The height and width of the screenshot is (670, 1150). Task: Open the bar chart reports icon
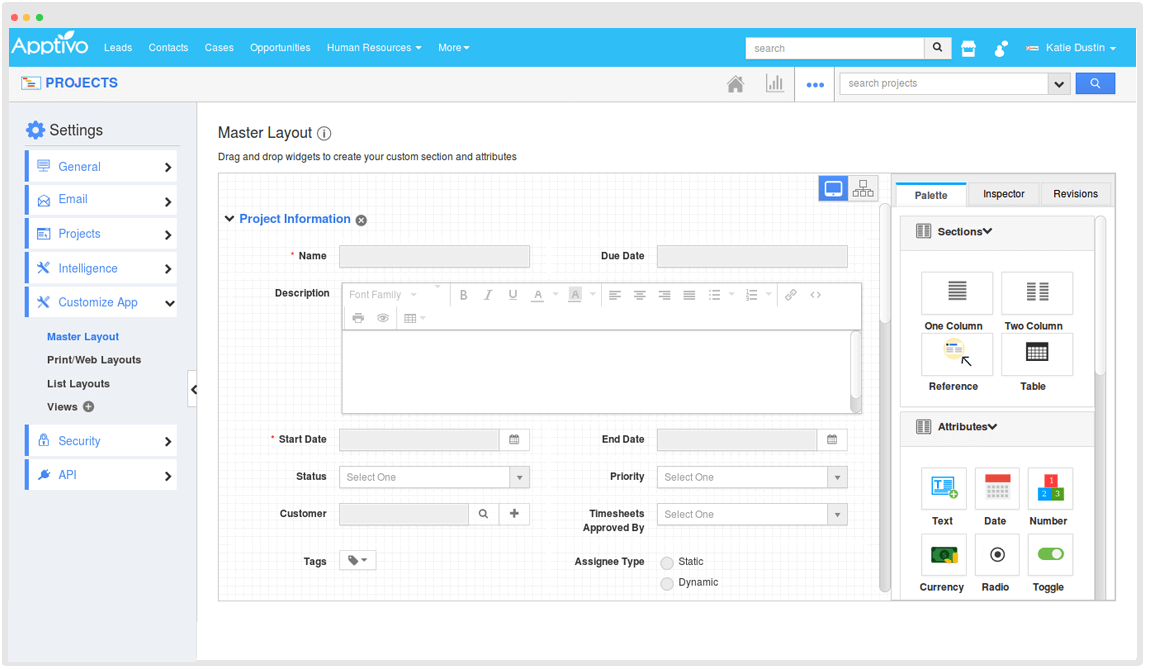774,84
